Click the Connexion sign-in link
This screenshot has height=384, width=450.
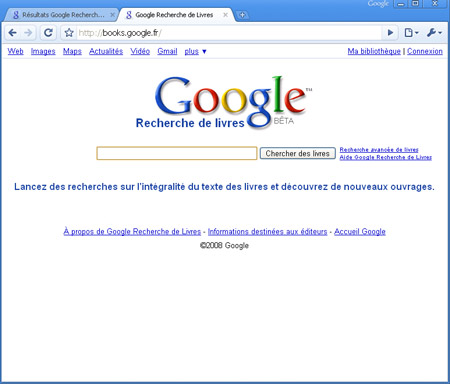[x=425, y=51]
